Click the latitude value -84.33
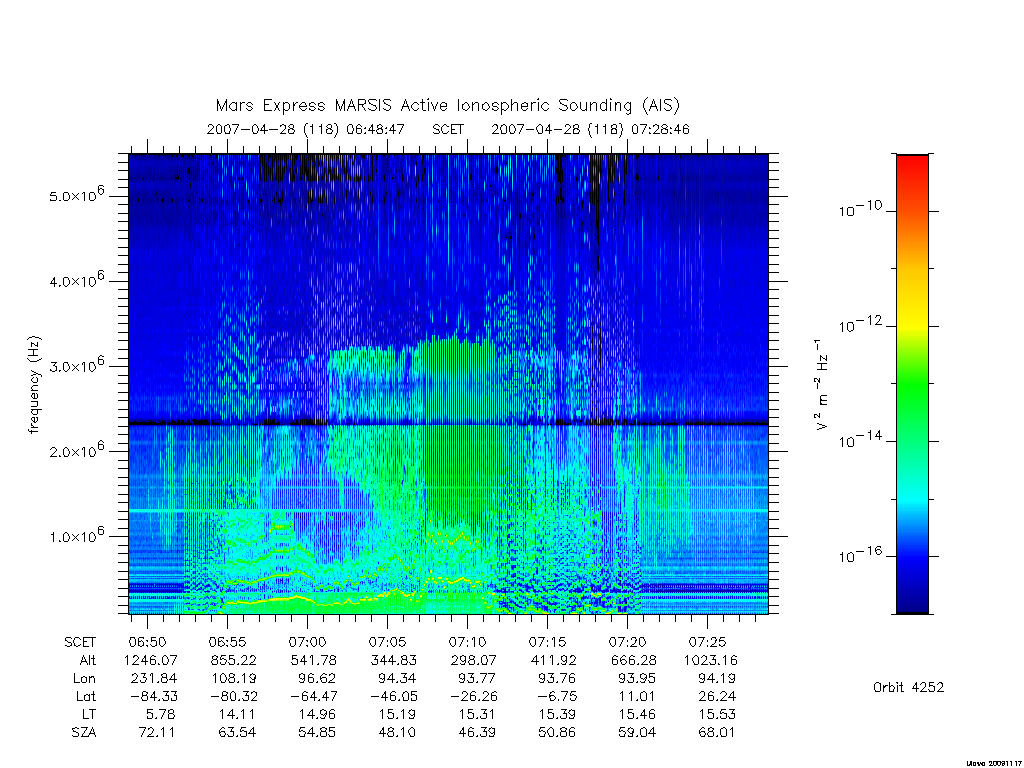This screenshot has width=1024, height=768. [152, 696]
